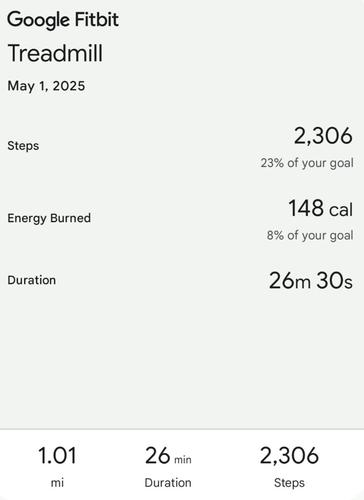Select the bottom Steps summary label
Screen dimensions: 364x500
point(289,483)
